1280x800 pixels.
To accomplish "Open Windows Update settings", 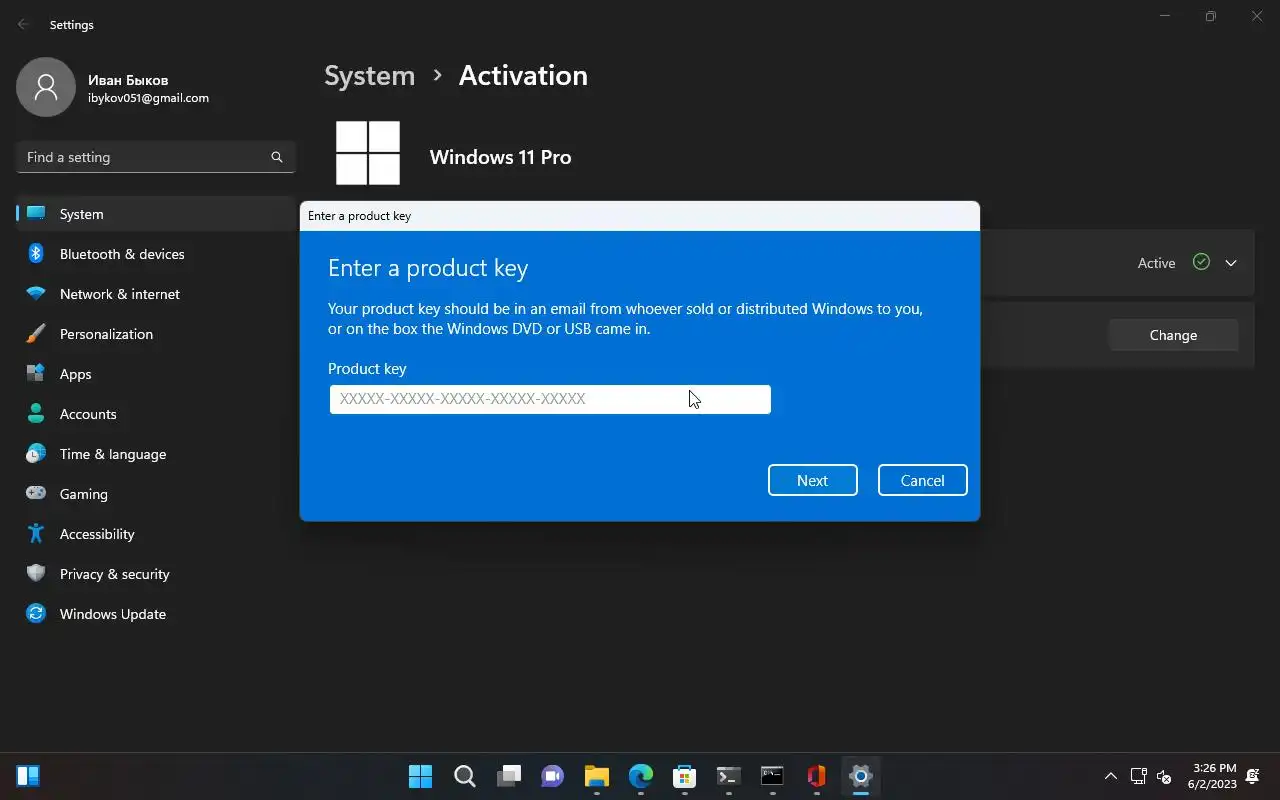I will 156,614.
